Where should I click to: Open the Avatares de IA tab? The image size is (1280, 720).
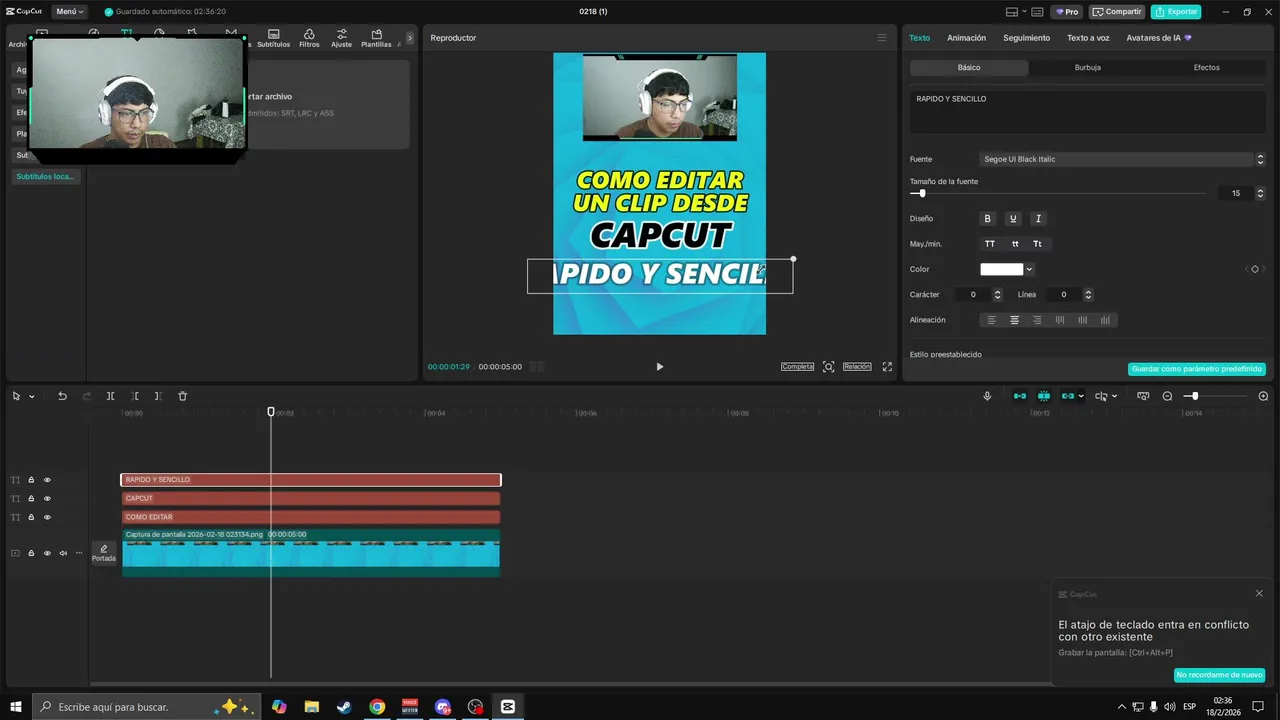pyautogui.click(x=1158, y=38)
